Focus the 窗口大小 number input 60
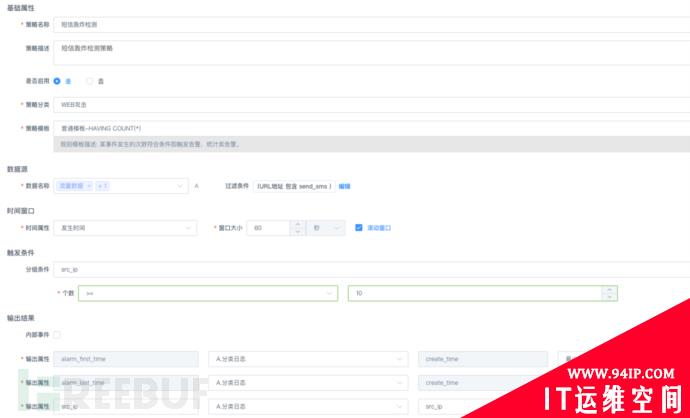This screenshot has height=418, width=690. coord(268,228)
